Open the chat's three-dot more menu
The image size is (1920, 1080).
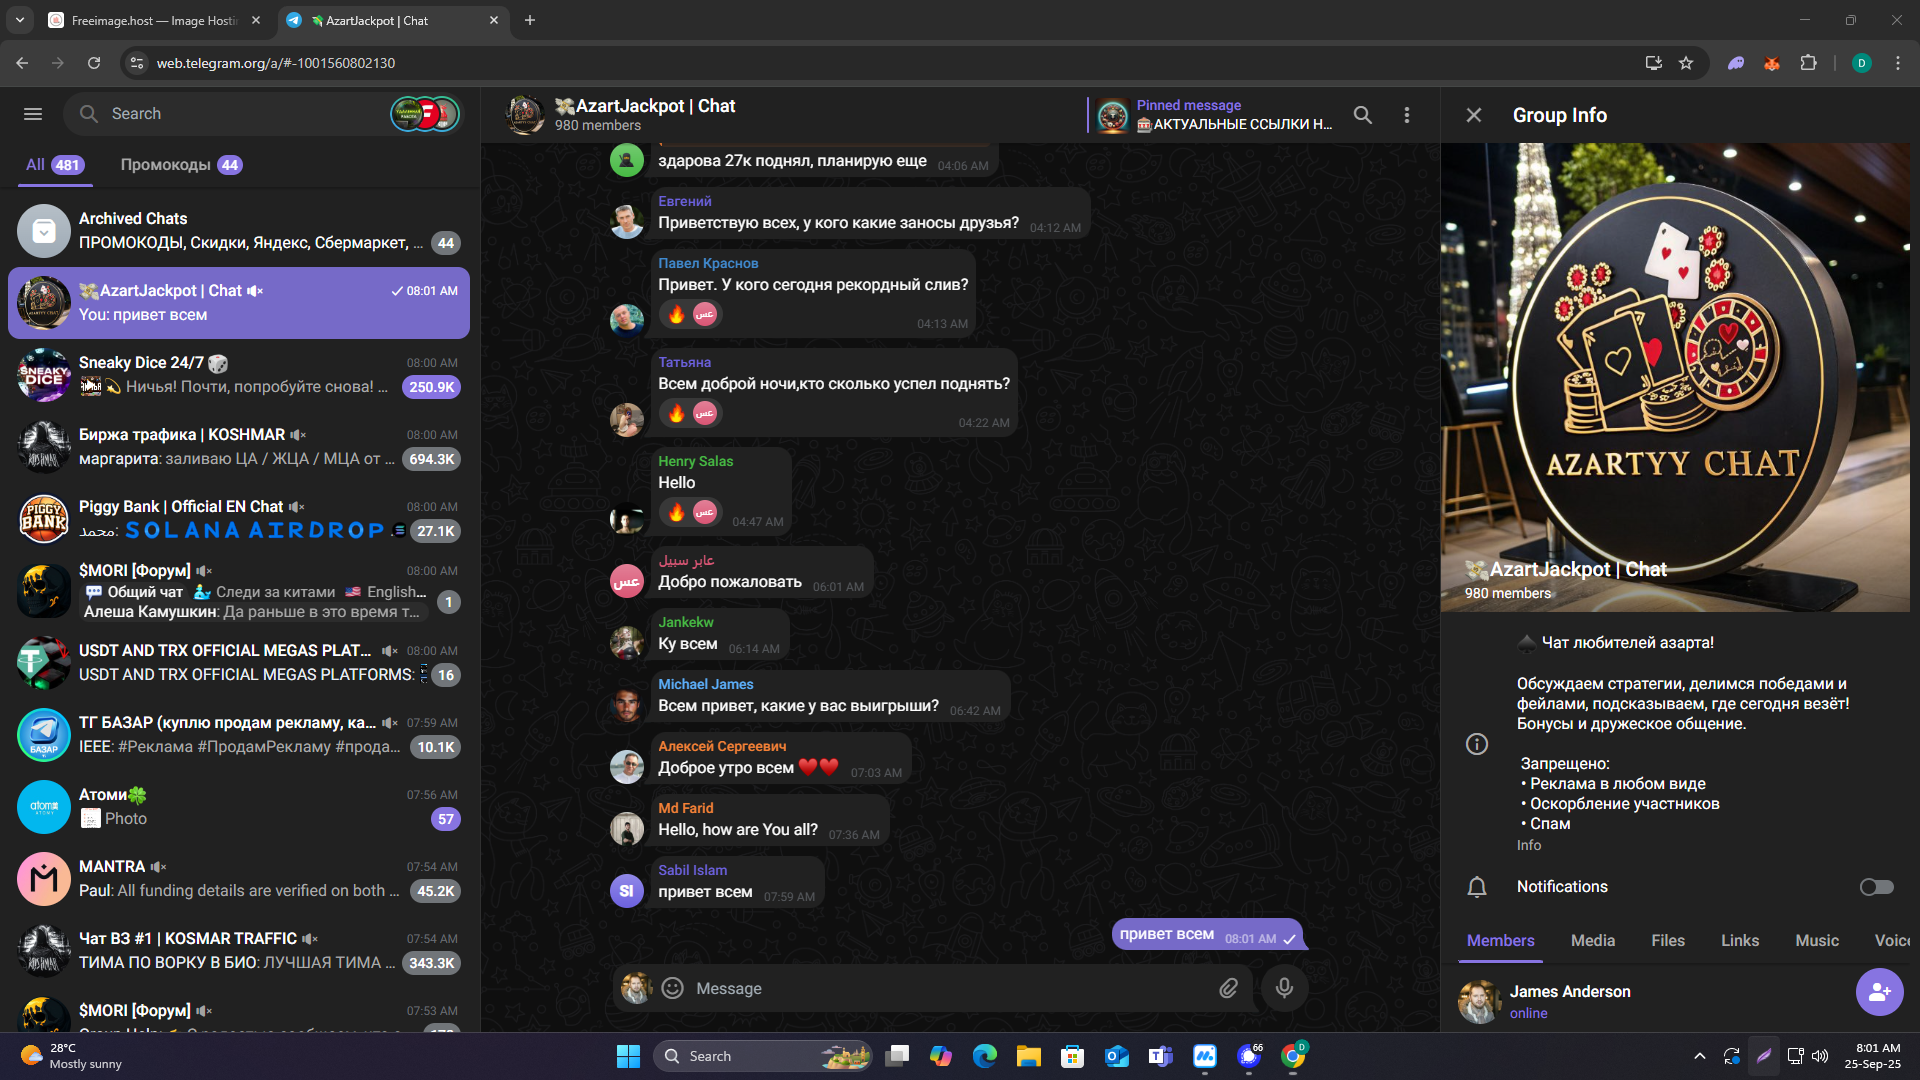click(1407, 115)
